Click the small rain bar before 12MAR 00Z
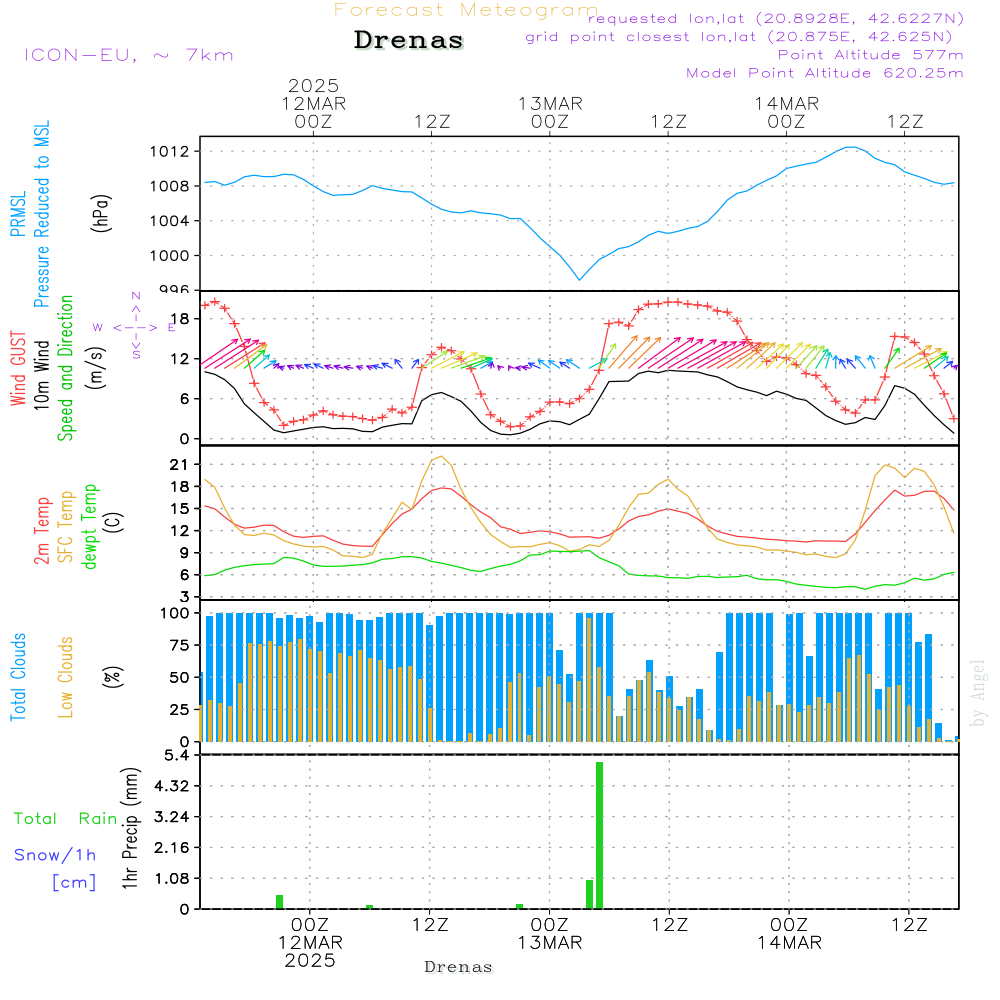The width and height of the screenshot is (1000, 1000). point(280,901)
